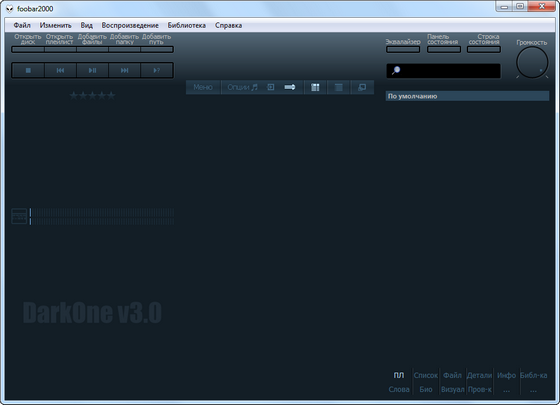Click the small panel icon left of seekbar
560x405 pixels.
[19, 216]
